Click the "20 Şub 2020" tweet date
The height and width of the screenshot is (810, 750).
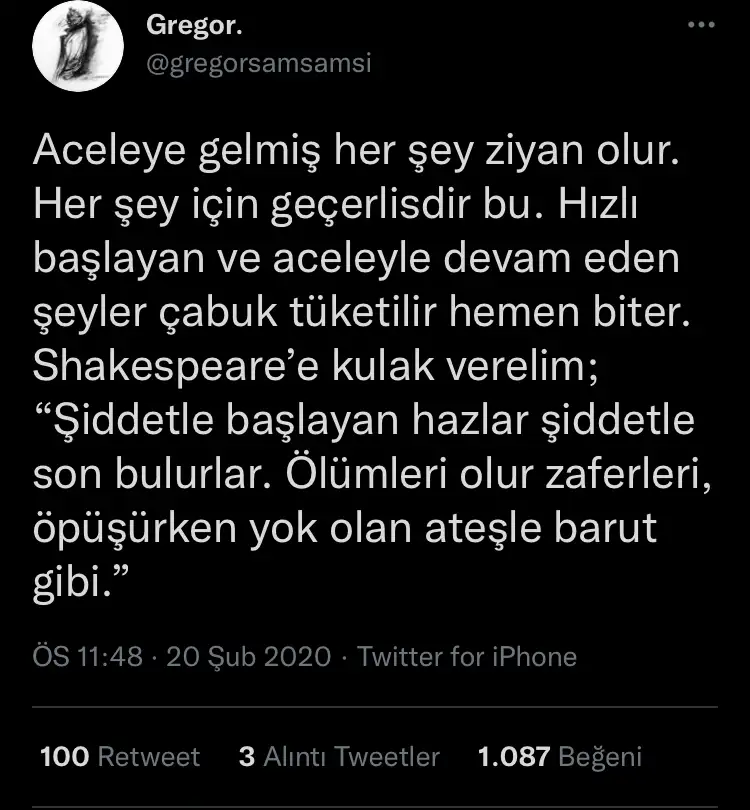(x=249, y=656)
